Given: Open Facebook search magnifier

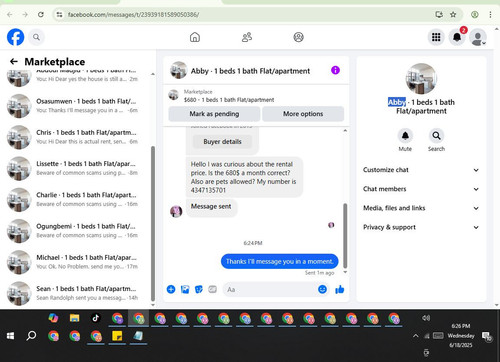Looking at the screenshot, I should (x=36, y=37).
